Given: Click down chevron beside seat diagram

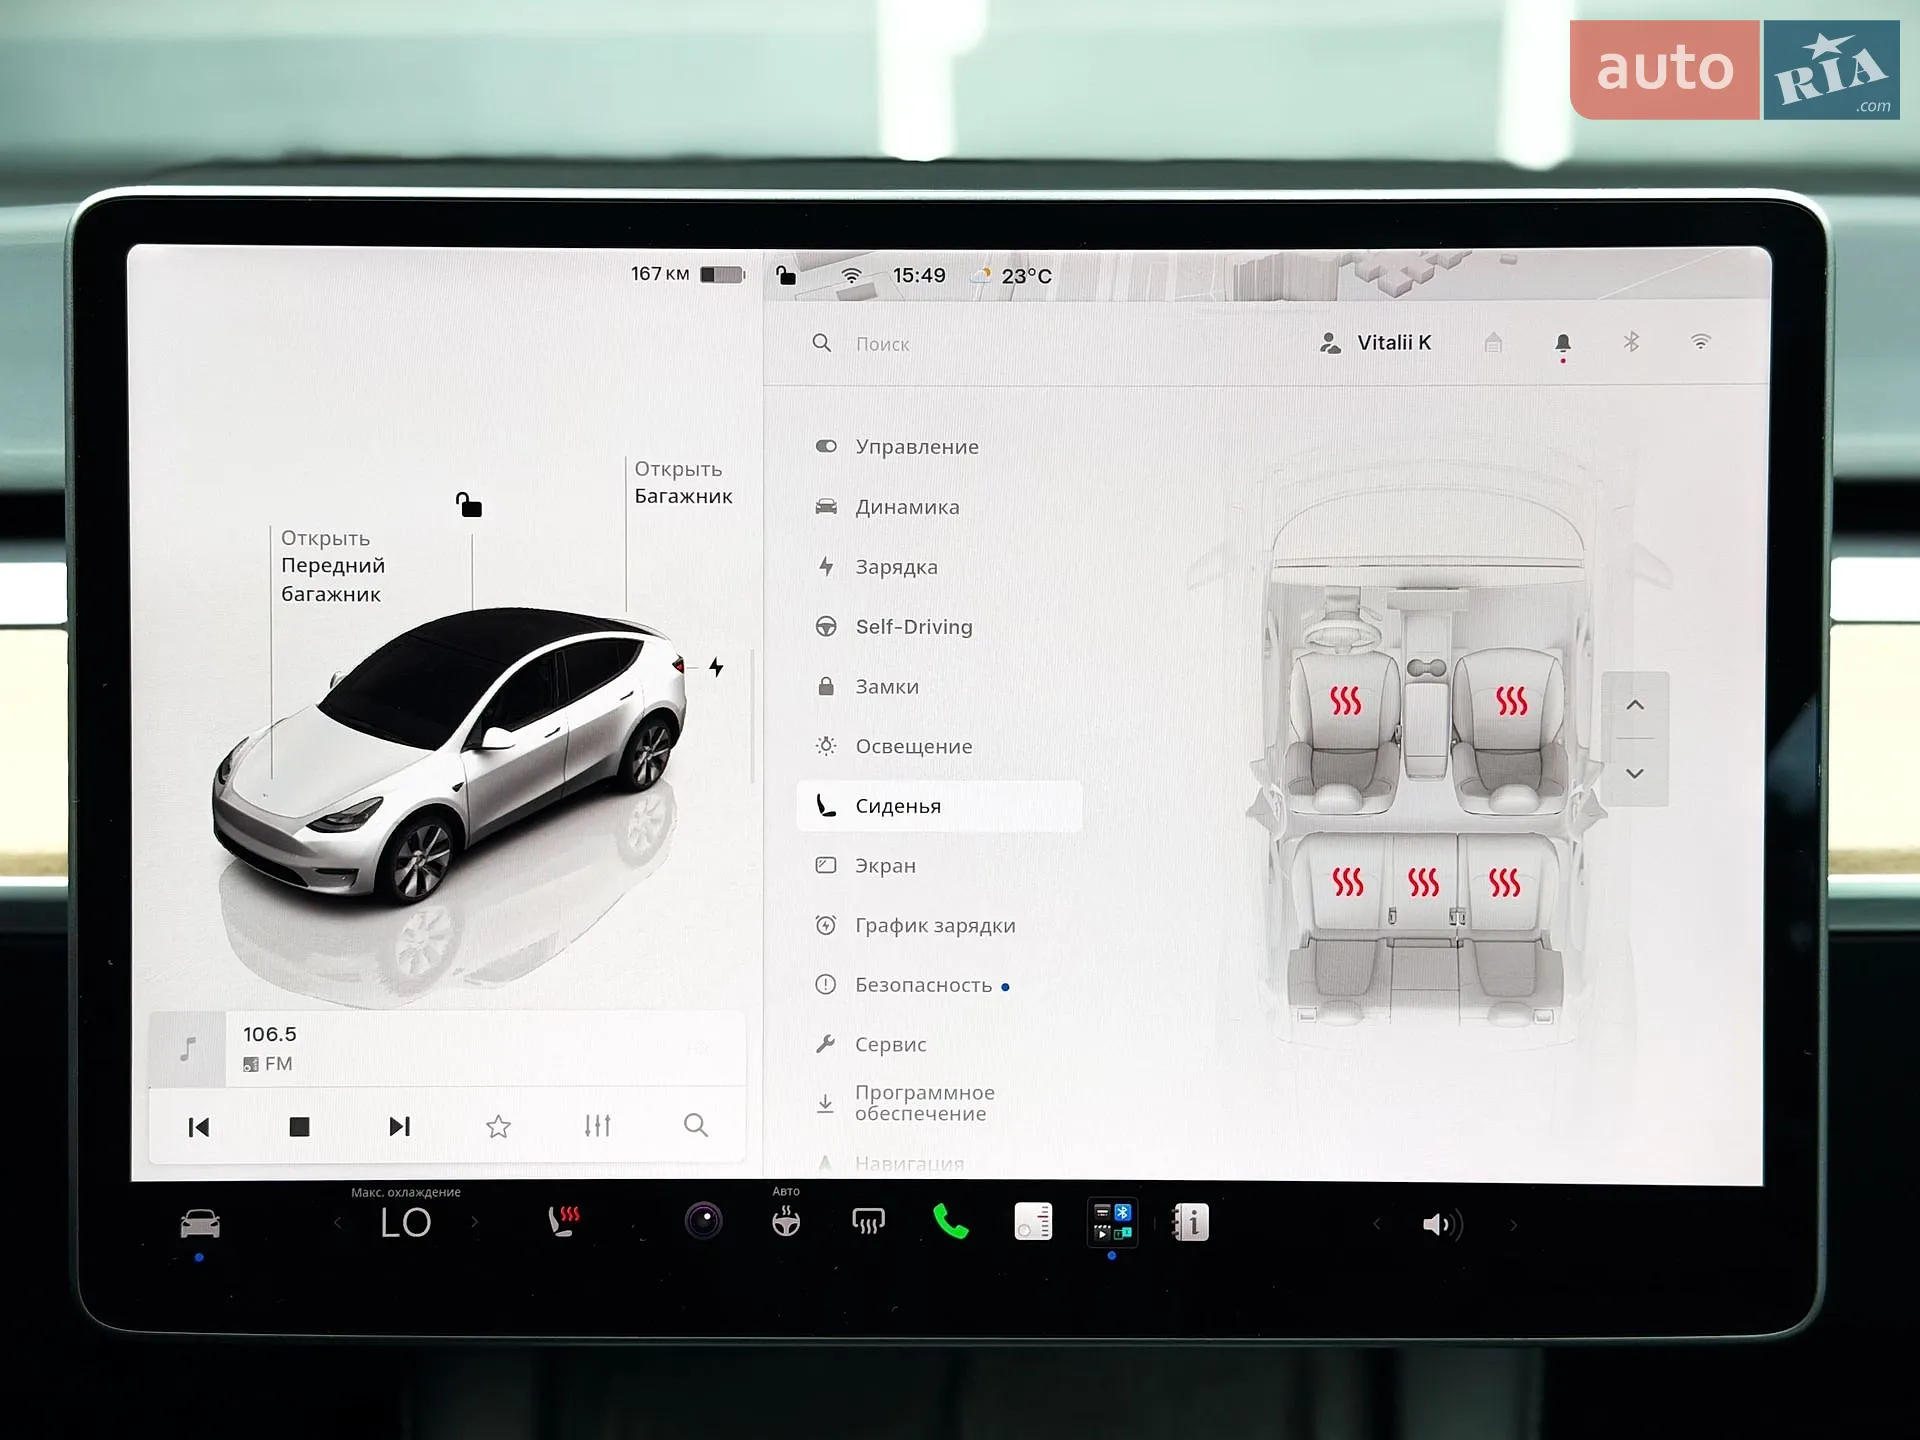Looking at the screenshot, I should (x=1635, y=773).
